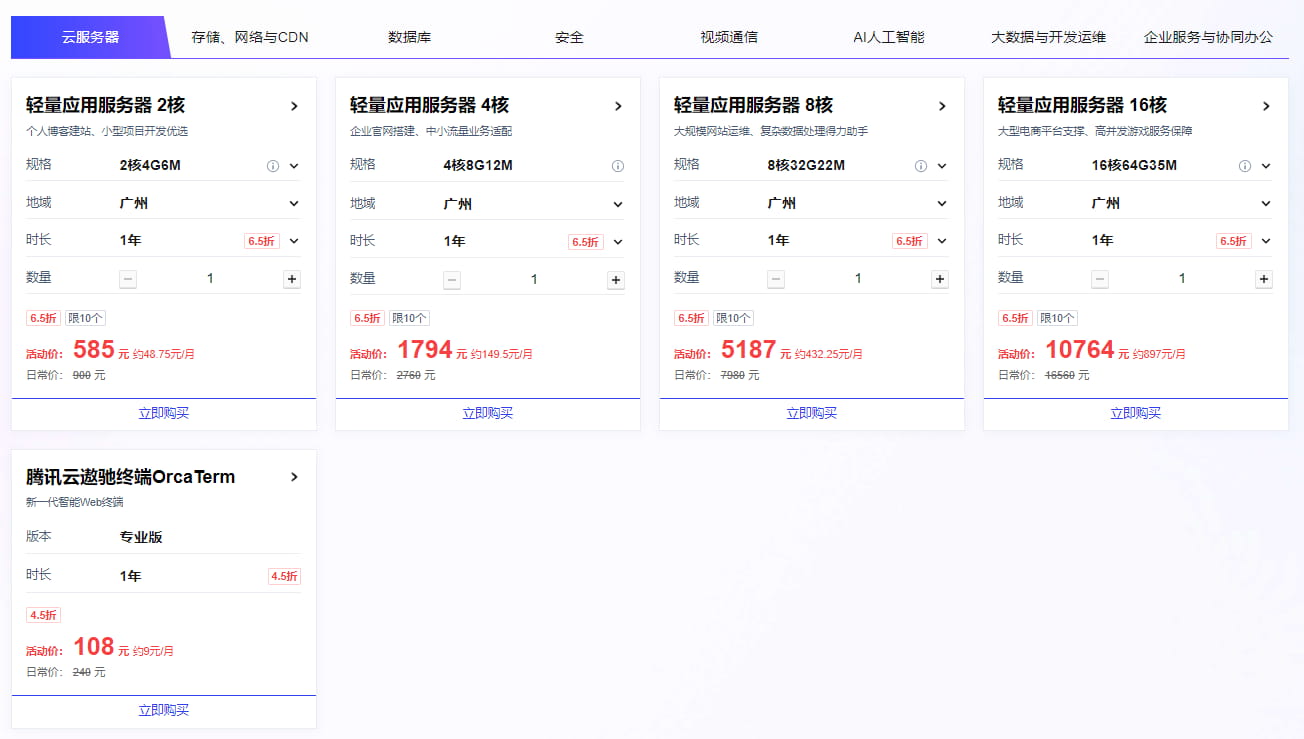The width and height of the screenshot is (1304, 739).
Task: Click arrow beside 腾讯云遨驰终端OrcaTerm title
Action: pos(294,477)
